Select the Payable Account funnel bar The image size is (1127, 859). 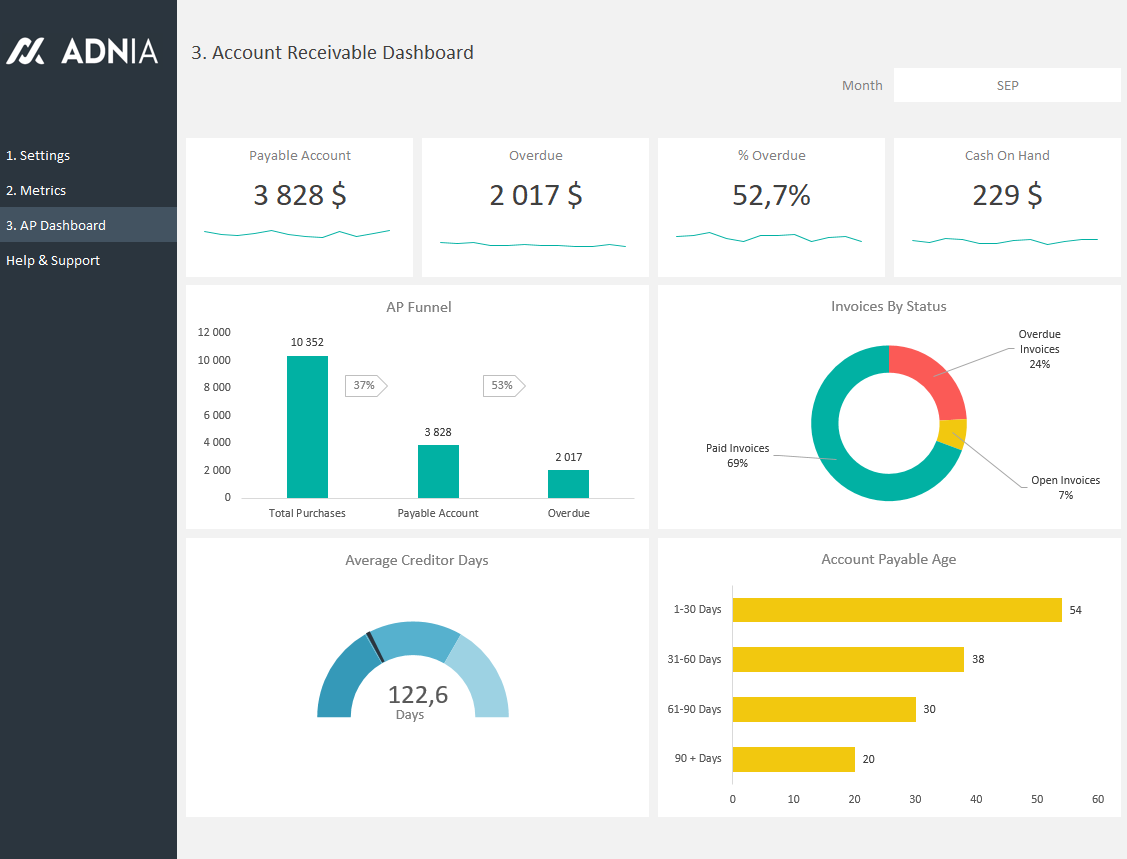pyautogui.click(x=438, y=471)
